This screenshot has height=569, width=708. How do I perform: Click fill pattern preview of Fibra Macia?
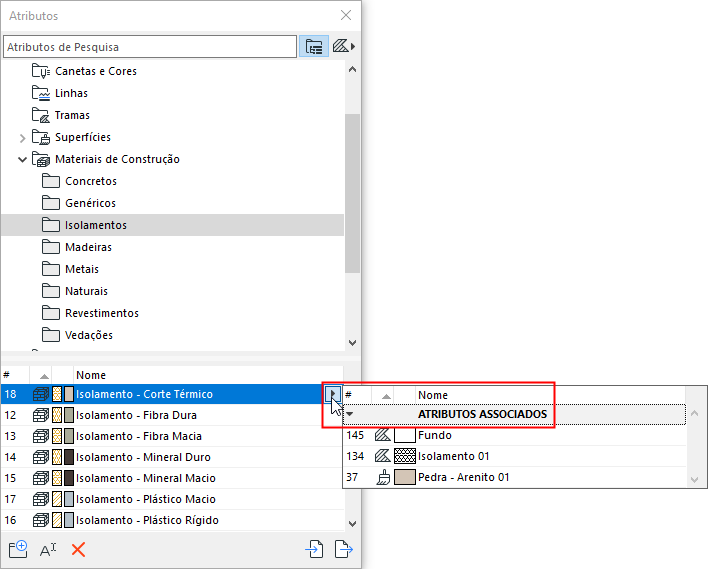tap(57, 436)
